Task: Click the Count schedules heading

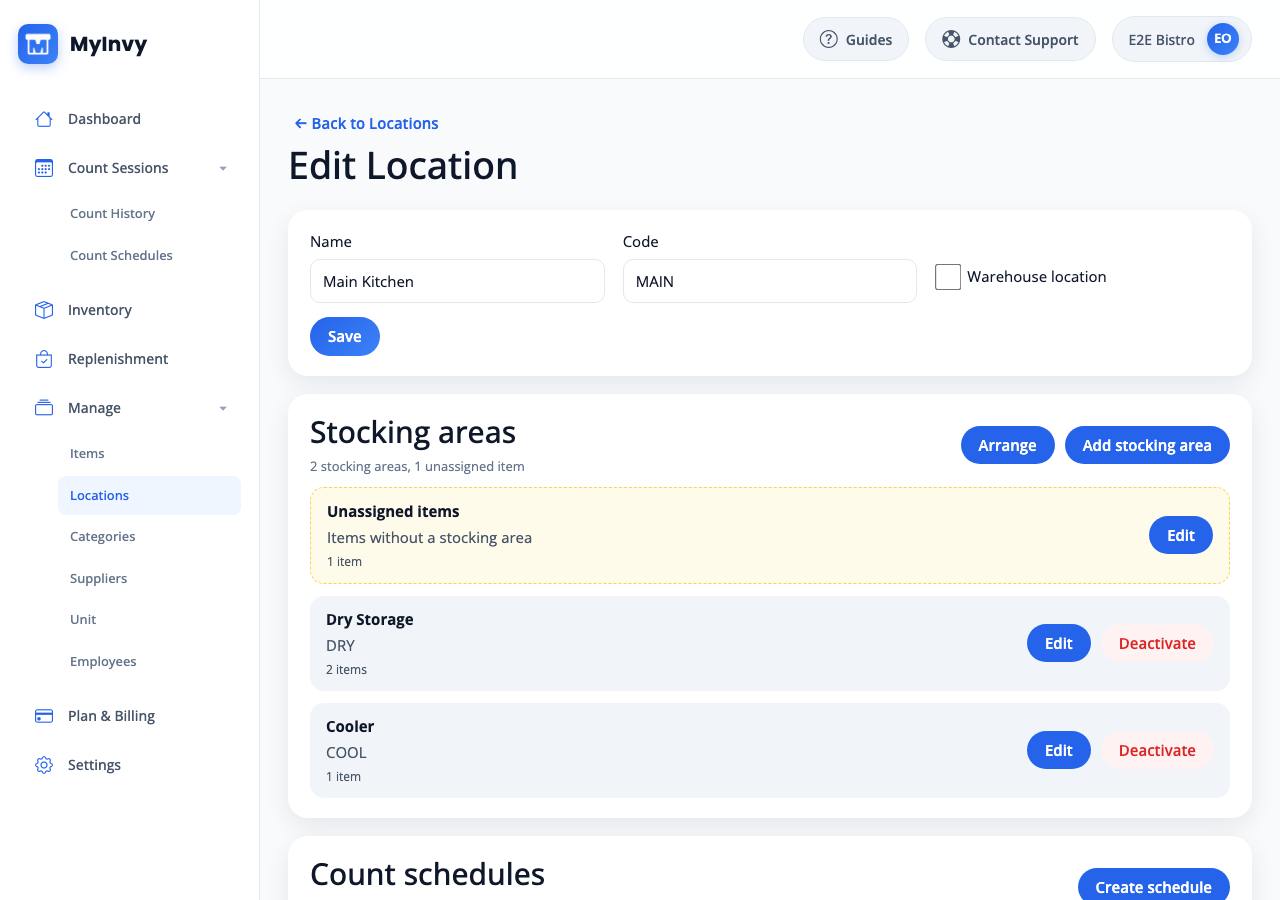Action: click(x=427, y=874)
